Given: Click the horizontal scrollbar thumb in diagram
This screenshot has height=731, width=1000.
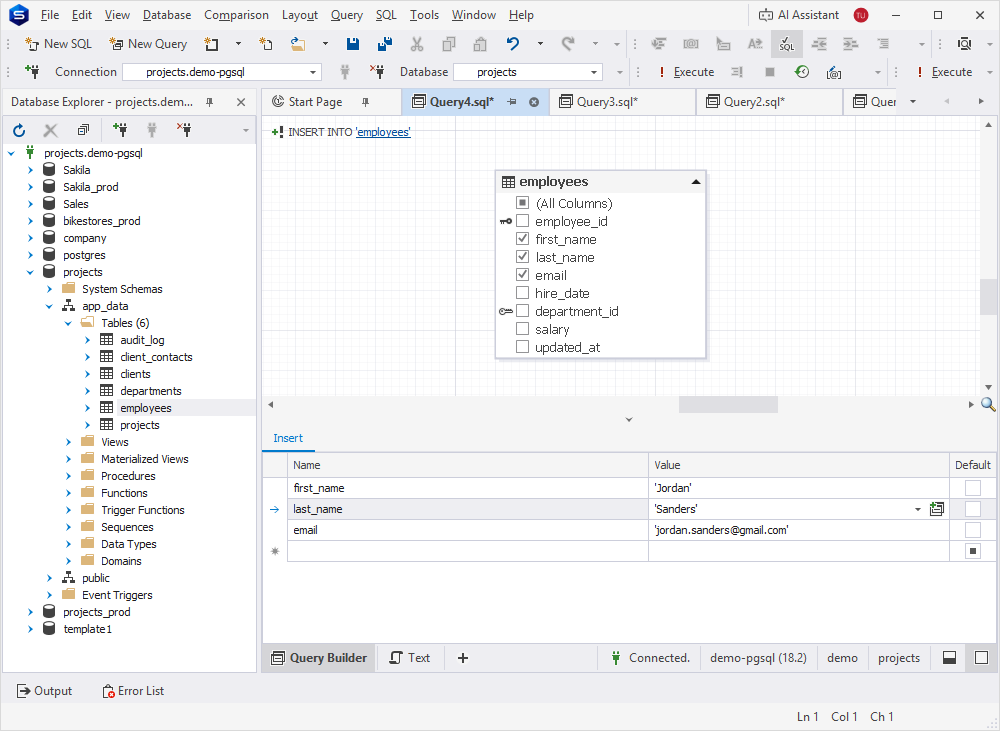Looking at the screenshot, I should click(x=728, y=404).
